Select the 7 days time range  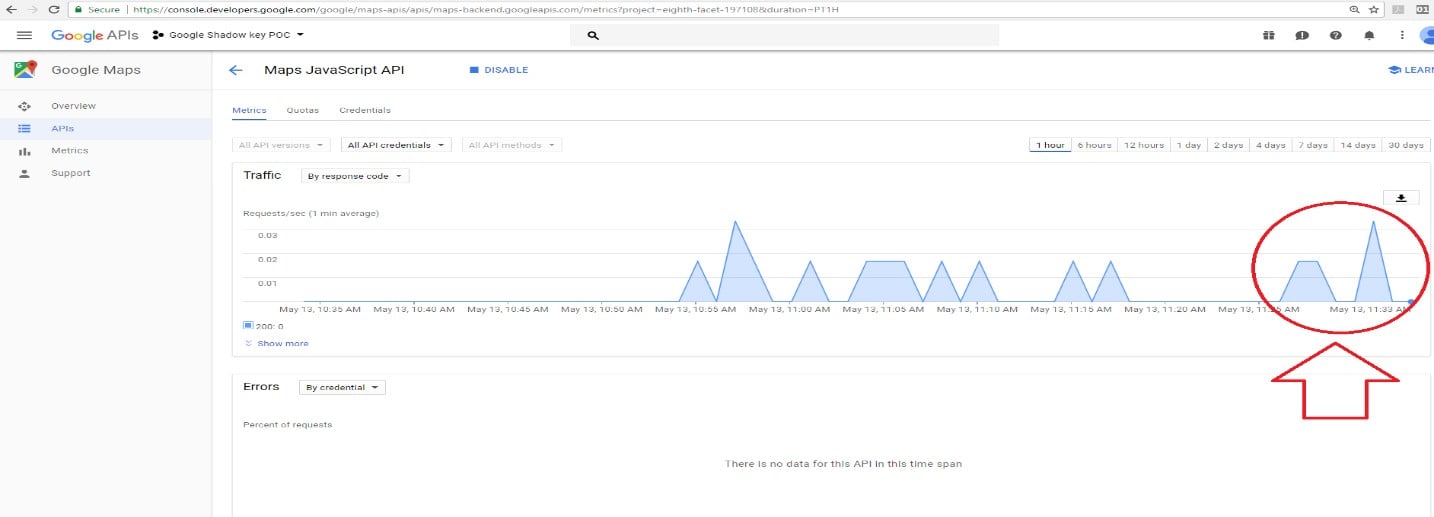pyautogui.click(x=1313, y=145)
